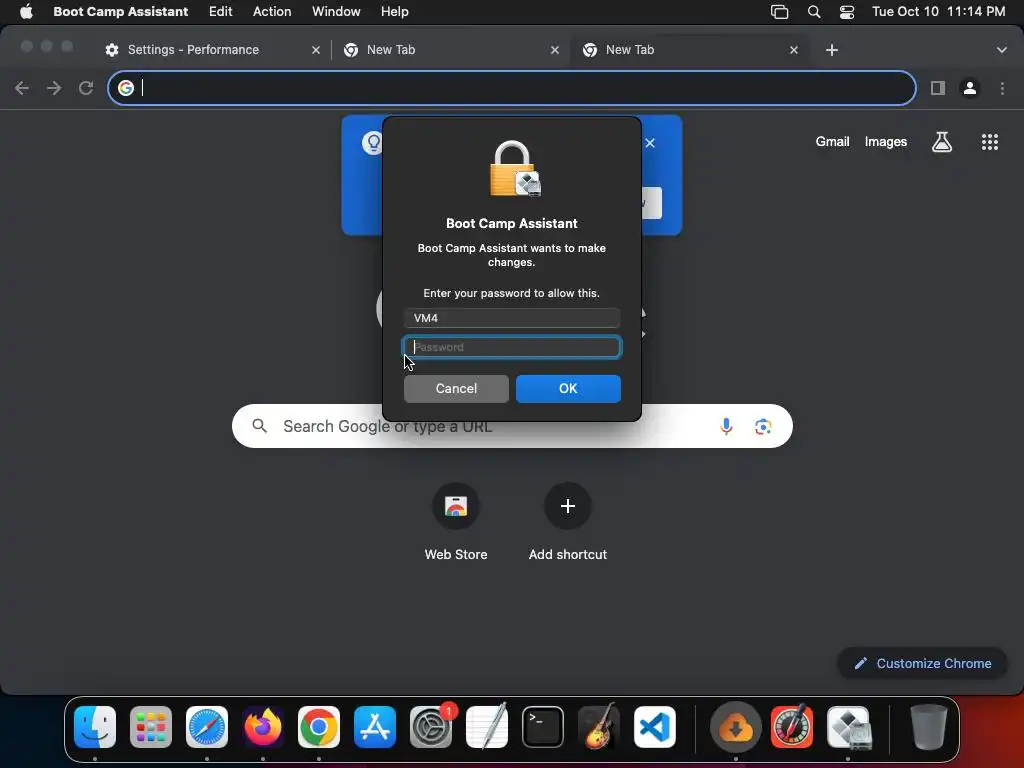The width and height of the screenshot is (1024, 768).
Task: Open the Apple menu
Action: click(26, 12)
